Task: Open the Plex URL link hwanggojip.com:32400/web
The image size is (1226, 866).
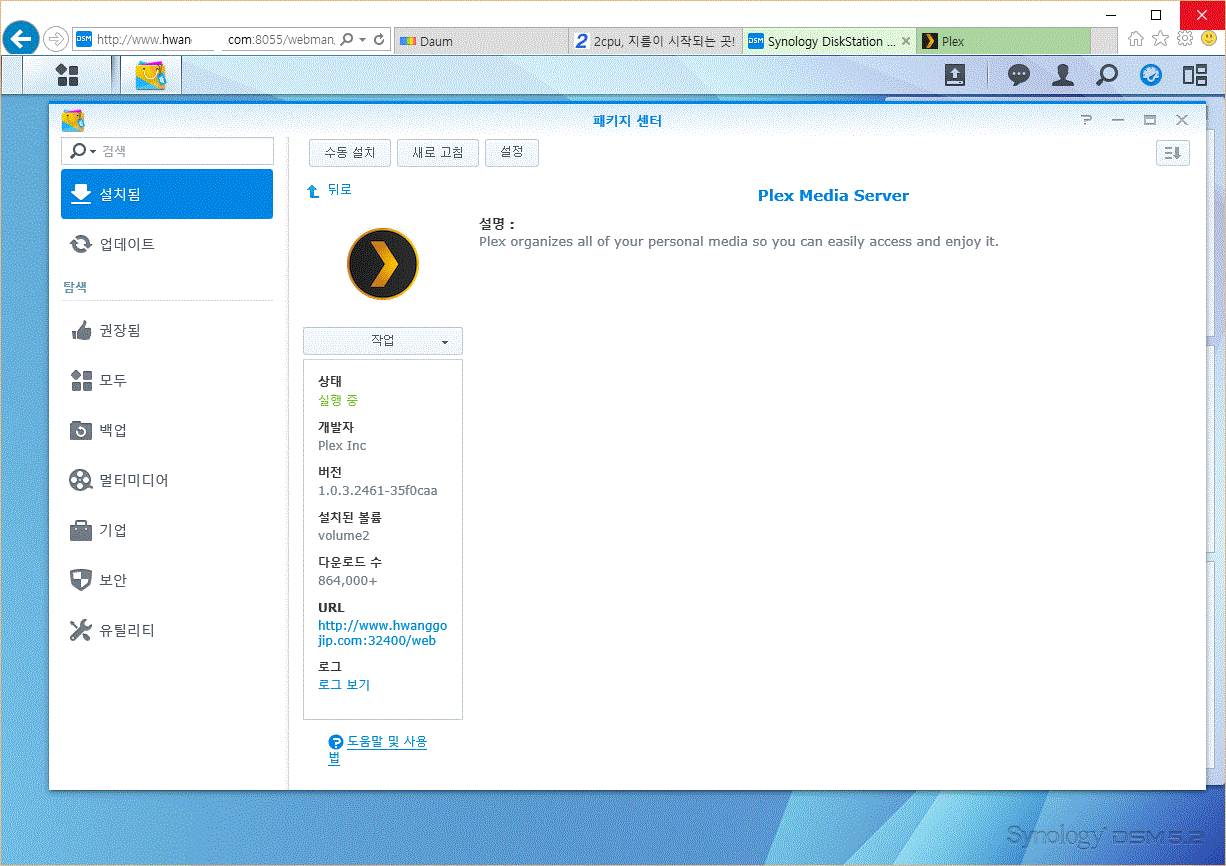Action: 382,633
